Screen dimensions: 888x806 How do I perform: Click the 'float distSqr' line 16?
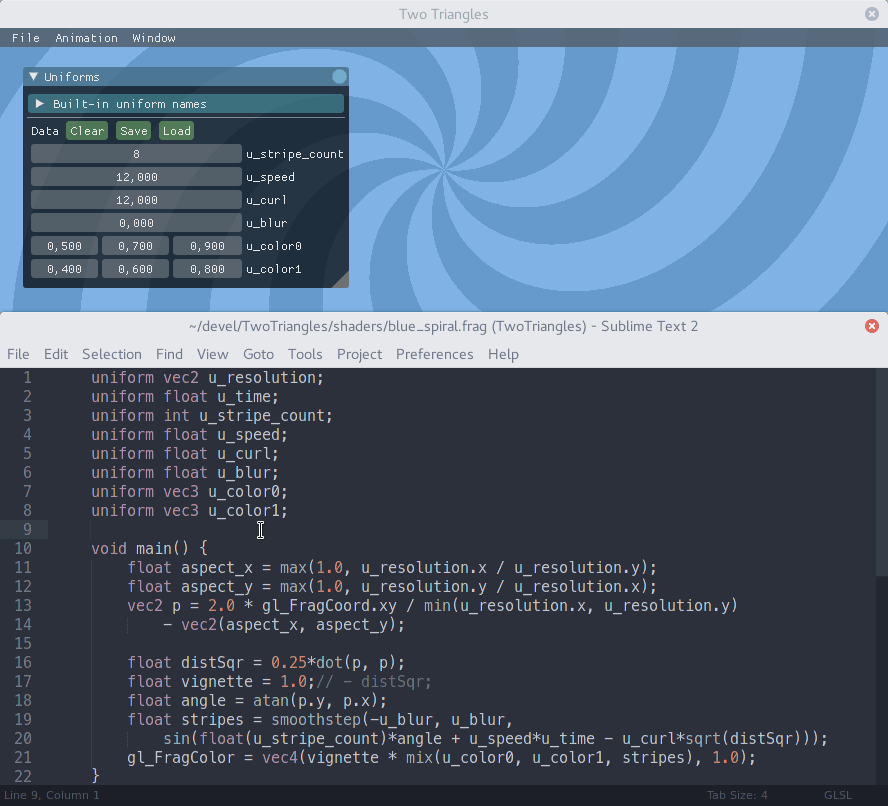click(266, 662)
